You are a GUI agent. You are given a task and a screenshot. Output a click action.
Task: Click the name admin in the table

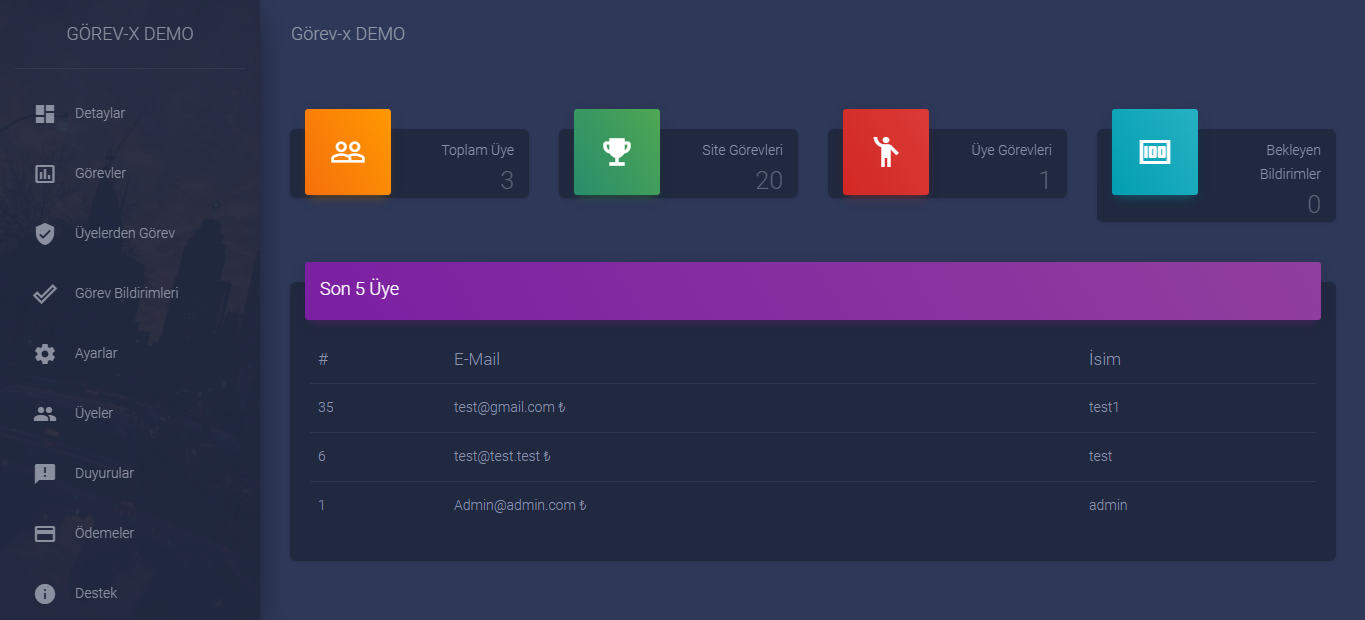[x=1108, y=506]
